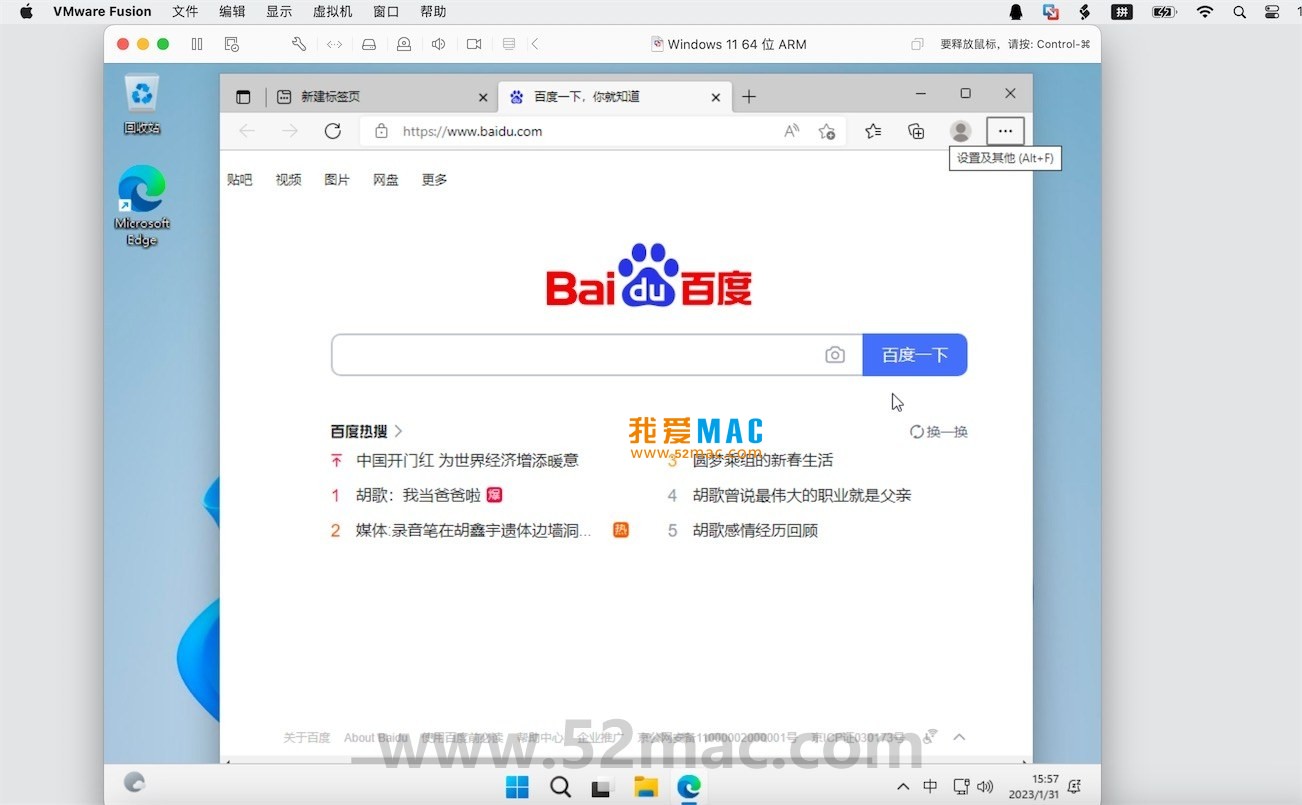Open hot search 媒体:录音笔在胡鑫宇遗体边墙洞

coord(474,530)
